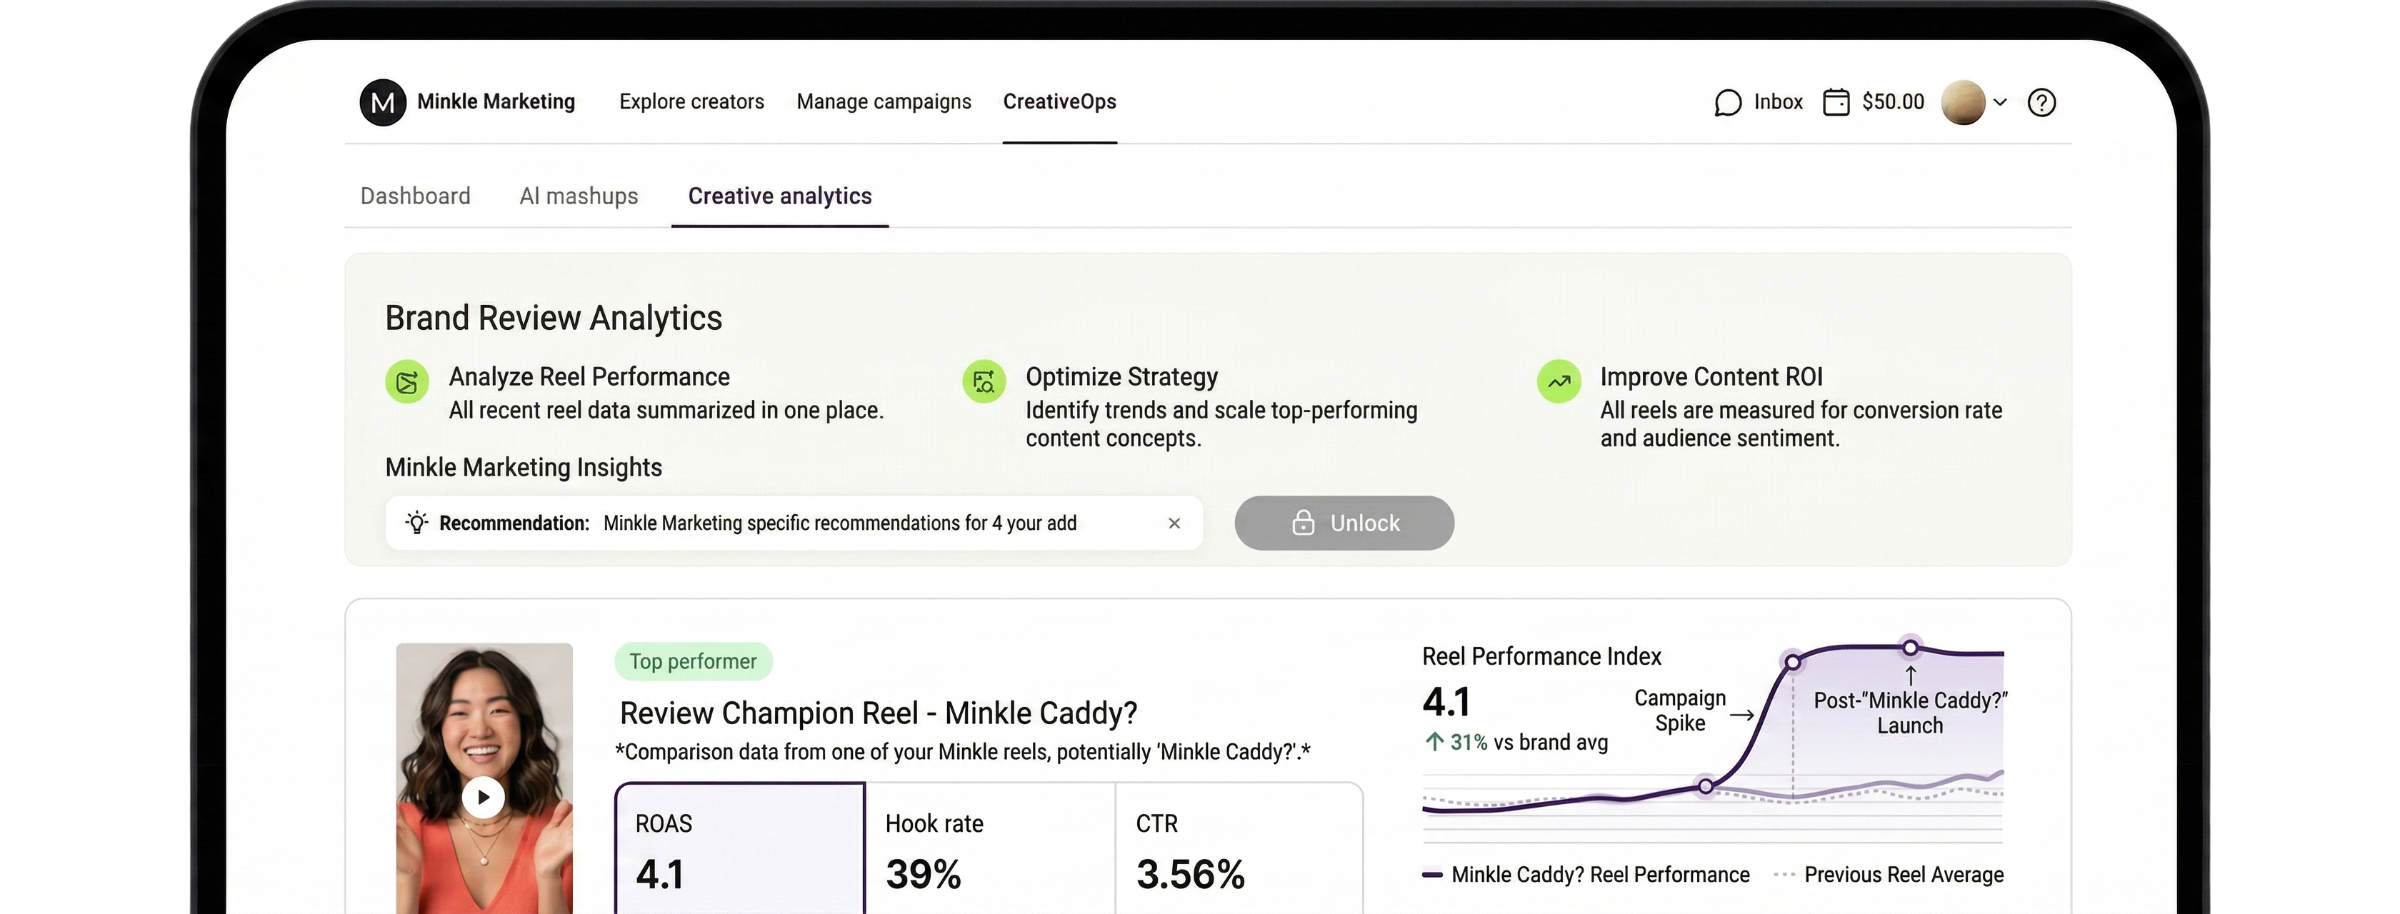The width and height of the screenshot is (2400, 914).
Task: Click the $50.00 balance
Action: (x=1893, y=102)
